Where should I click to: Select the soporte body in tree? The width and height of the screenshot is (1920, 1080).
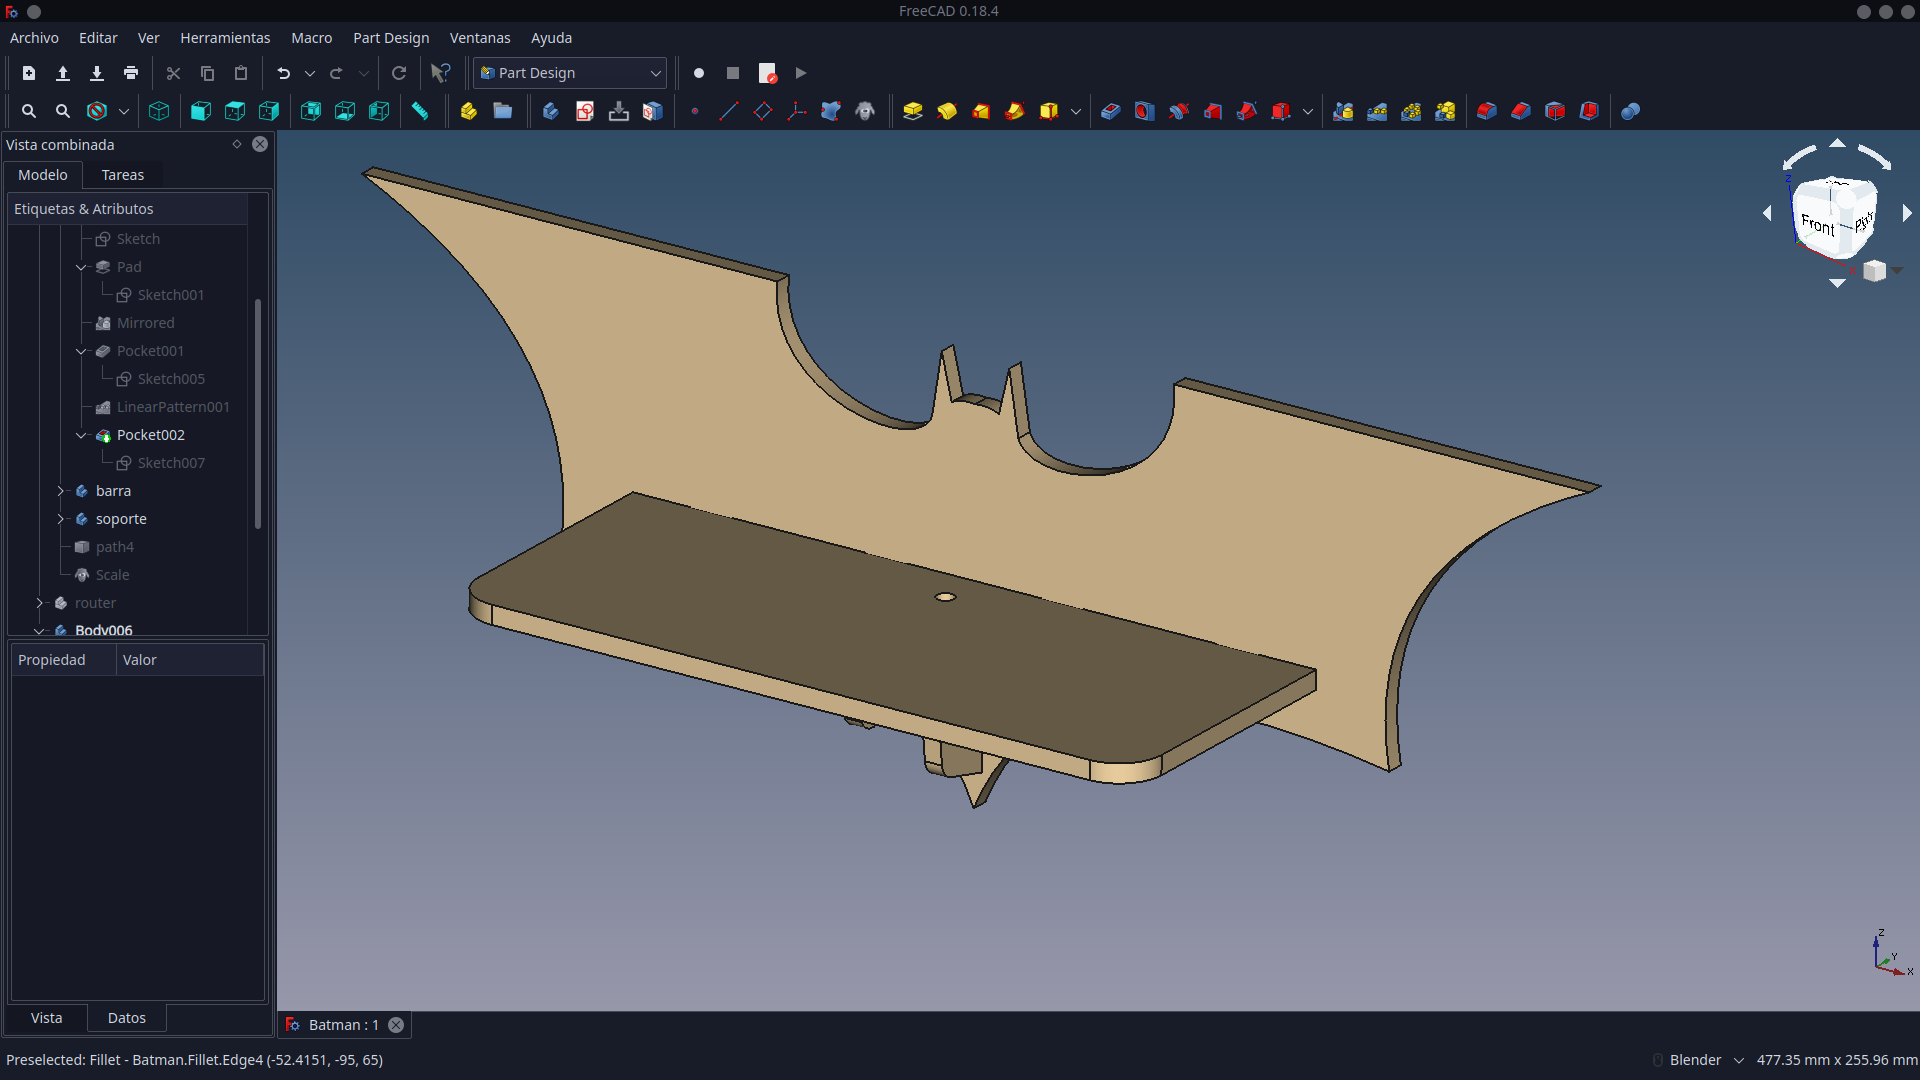pyautogui.click(x=121, y=519)
